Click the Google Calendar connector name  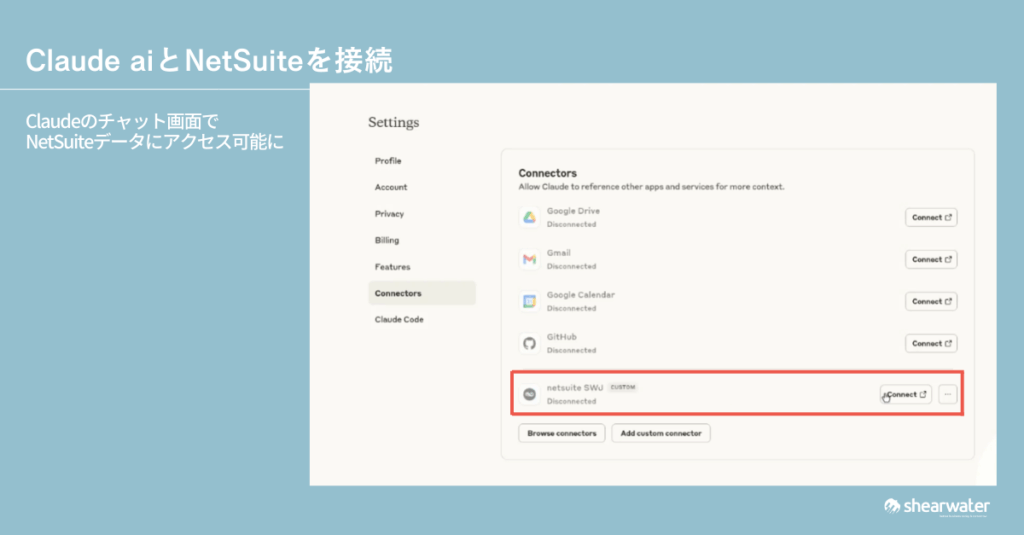[x=581, y=295]
